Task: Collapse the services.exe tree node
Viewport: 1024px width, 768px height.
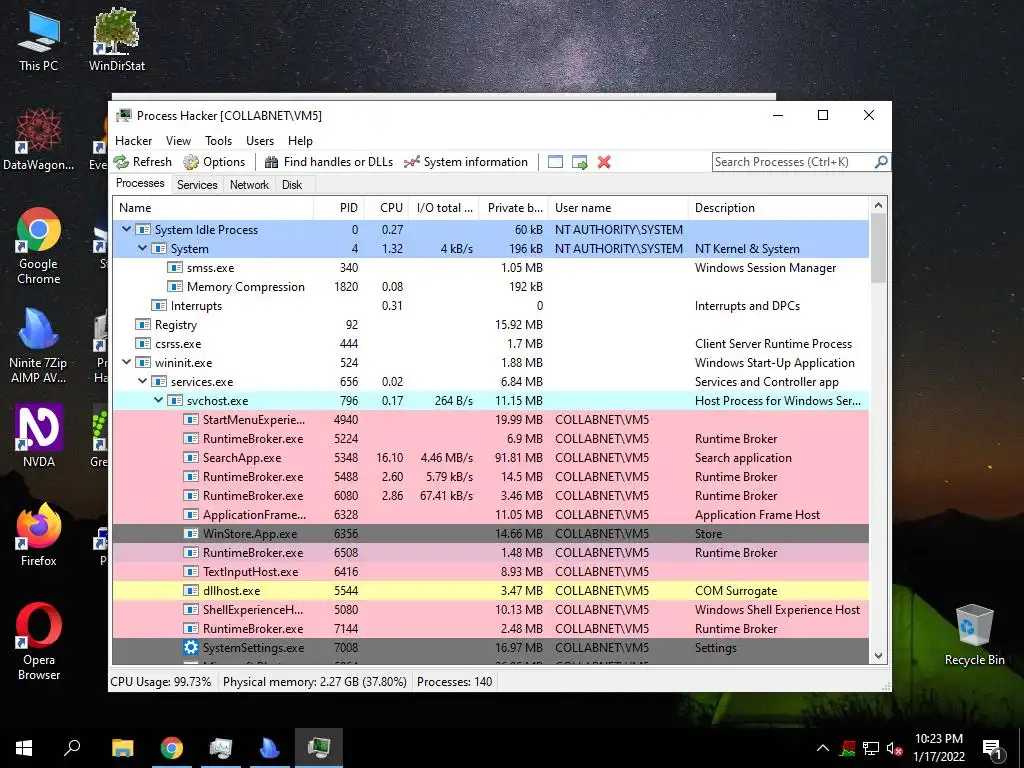Action: (x=142, y=381)
